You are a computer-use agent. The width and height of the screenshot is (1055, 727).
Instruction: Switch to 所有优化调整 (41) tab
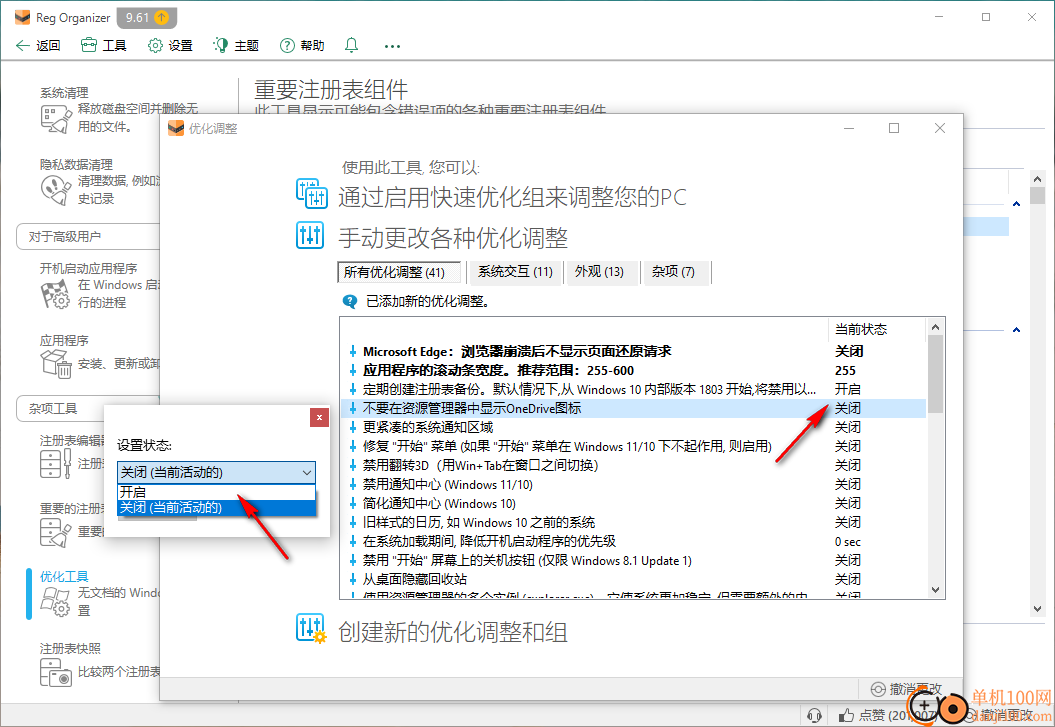(x=399, y=272)
